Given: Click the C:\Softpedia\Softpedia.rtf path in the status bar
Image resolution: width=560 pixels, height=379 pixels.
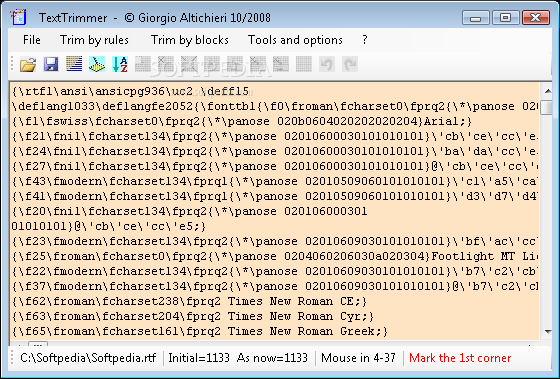Looking at the screenshot, I should (x=88, y=358).
